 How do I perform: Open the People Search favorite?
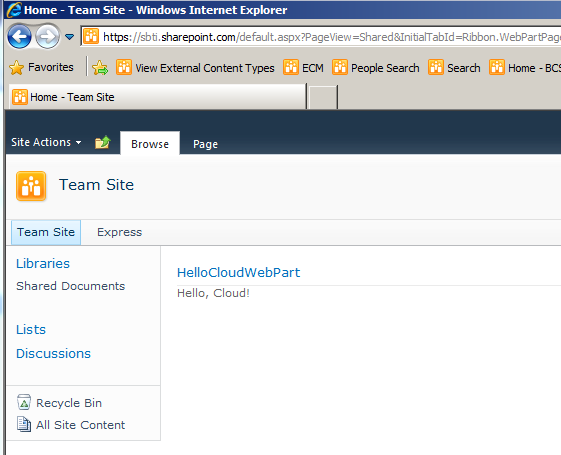coord(375,68)
